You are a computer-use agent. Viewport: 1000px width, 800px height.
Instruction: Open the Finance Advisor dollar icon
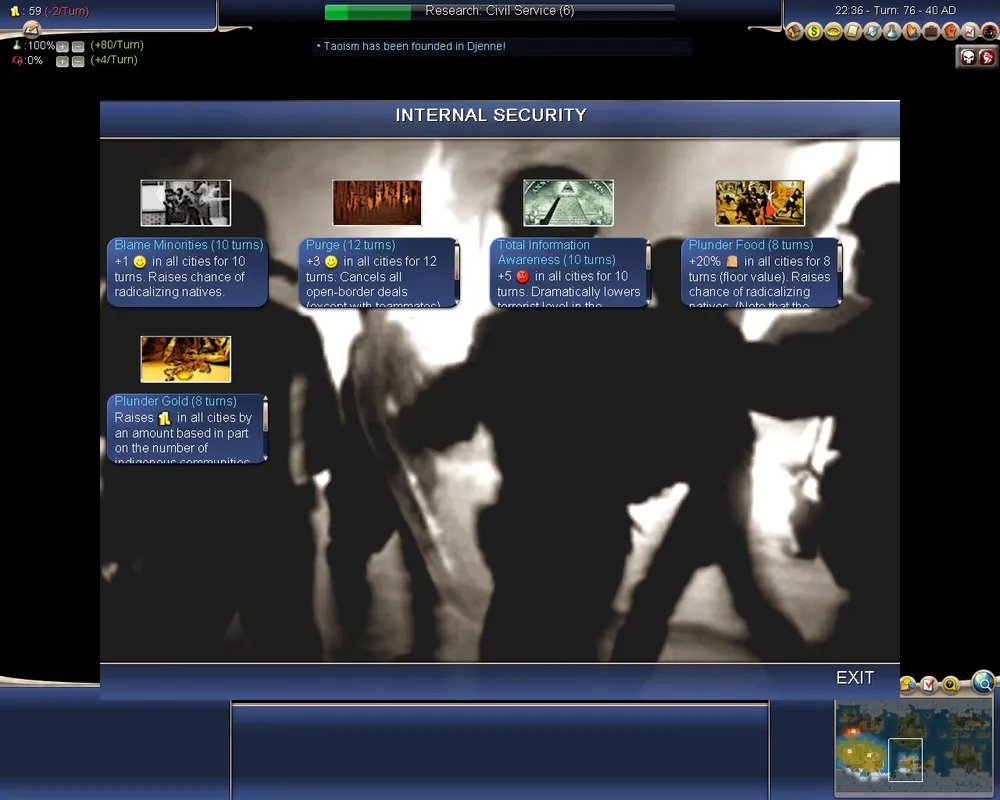[815, 32]
